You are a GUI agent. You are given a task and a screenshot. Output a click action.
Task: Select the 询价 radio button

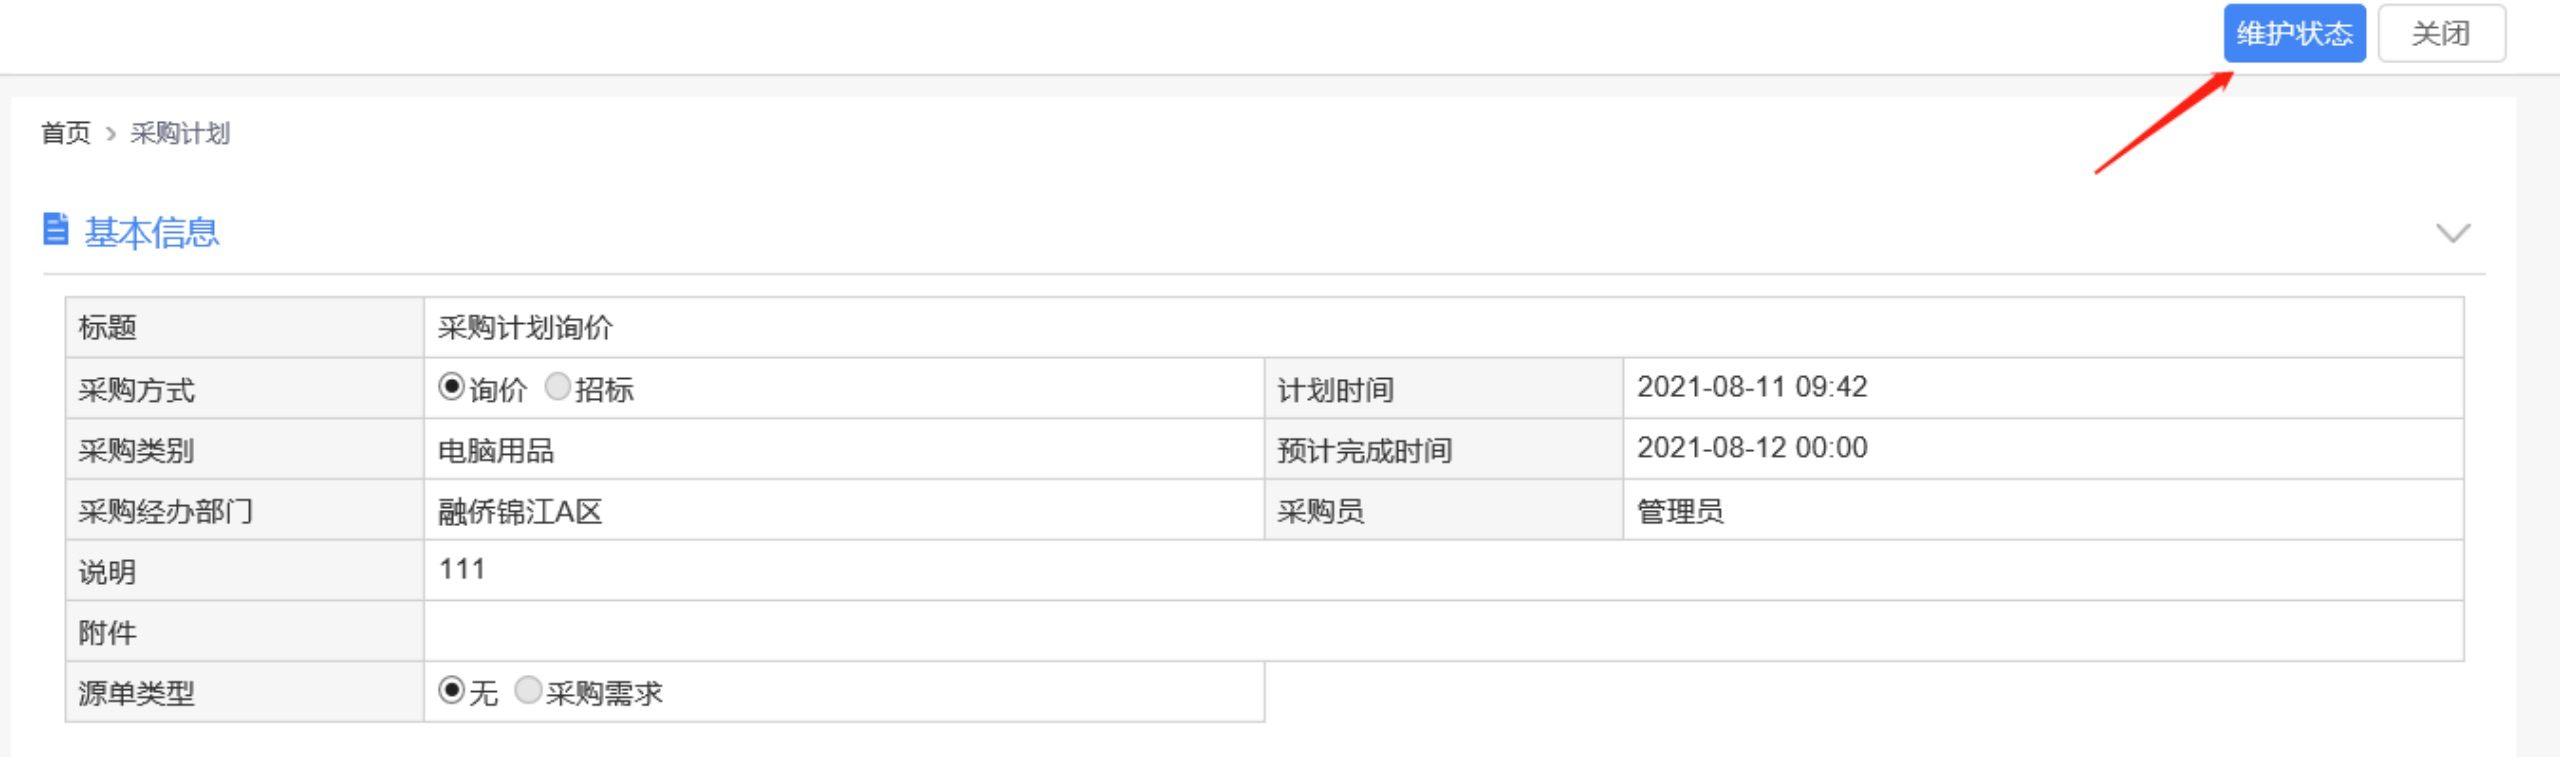(x=451, y=387)
